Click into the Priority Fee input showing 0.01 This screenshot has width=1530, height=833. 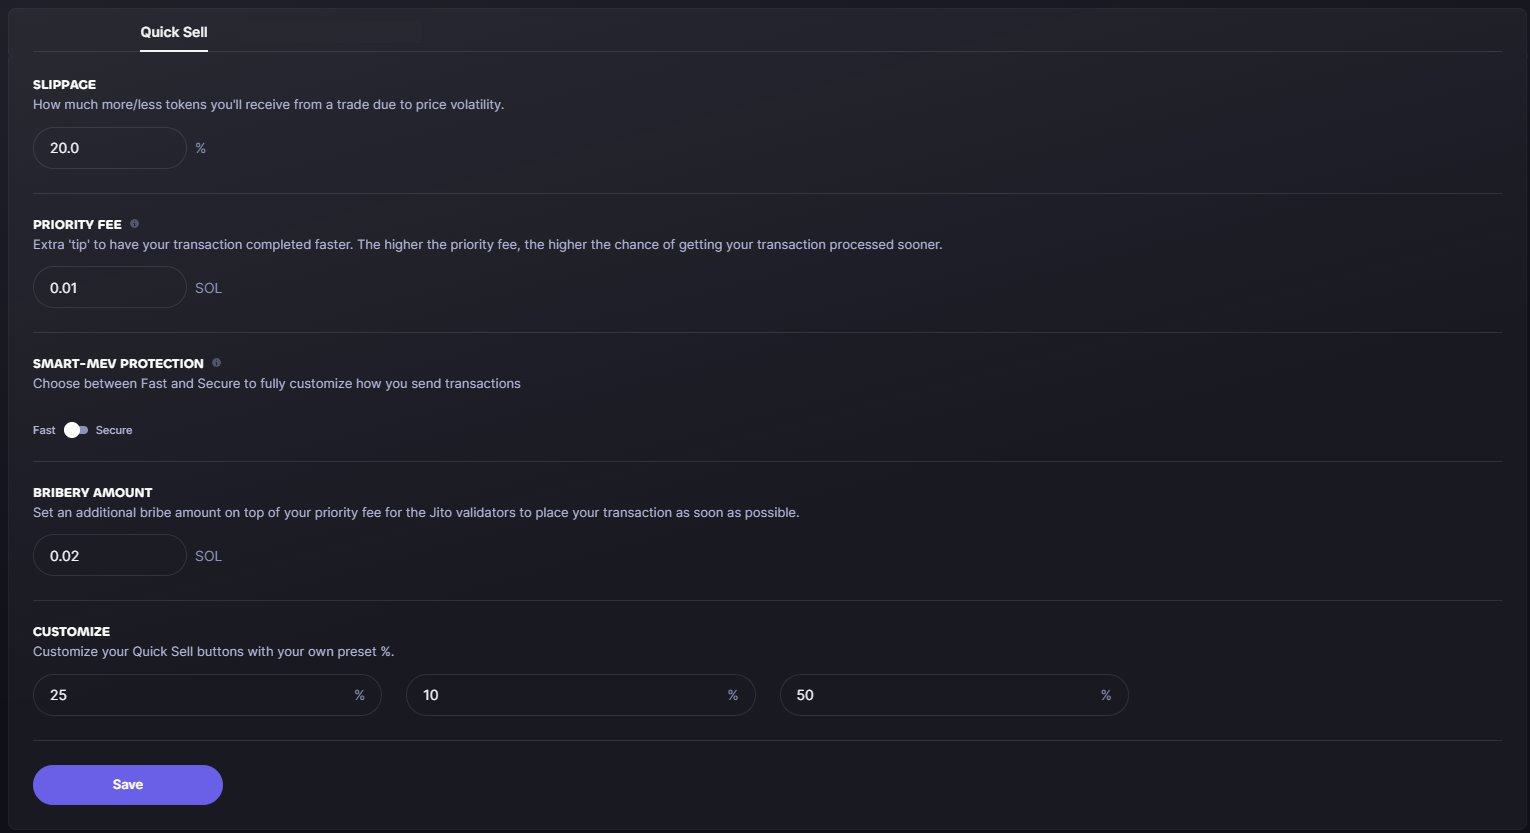tap(109, 287)
